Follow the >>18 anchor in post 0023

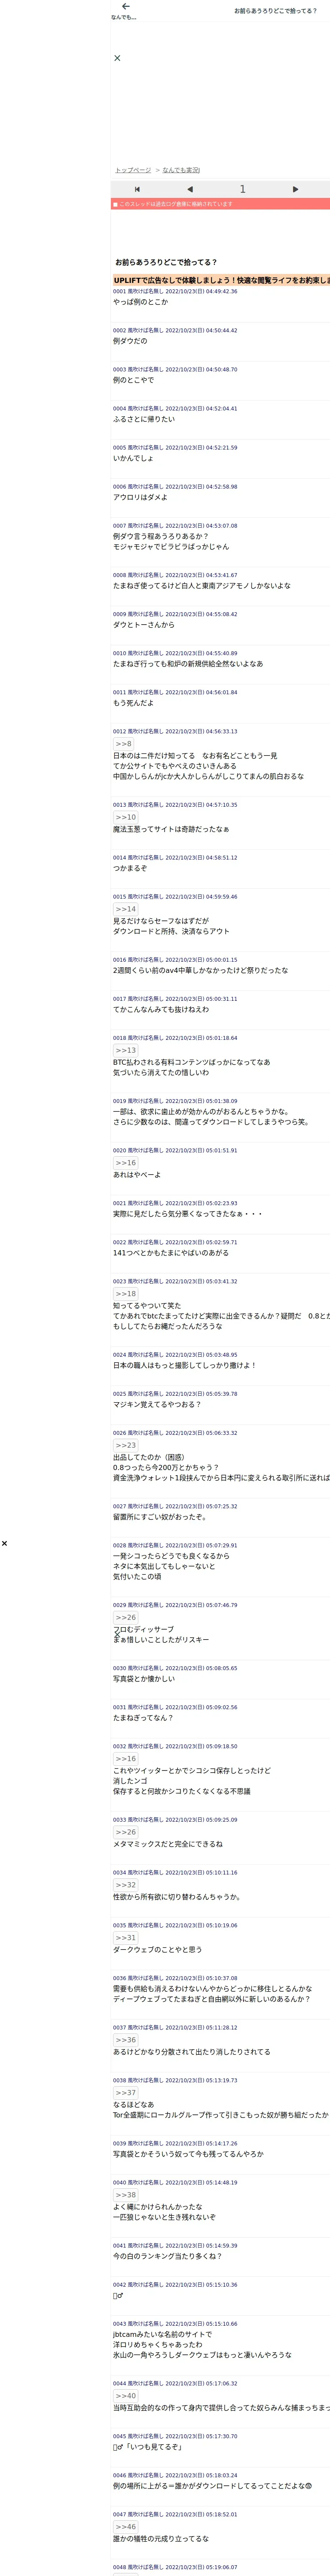pyautogui.click(x=125, y=1294)
